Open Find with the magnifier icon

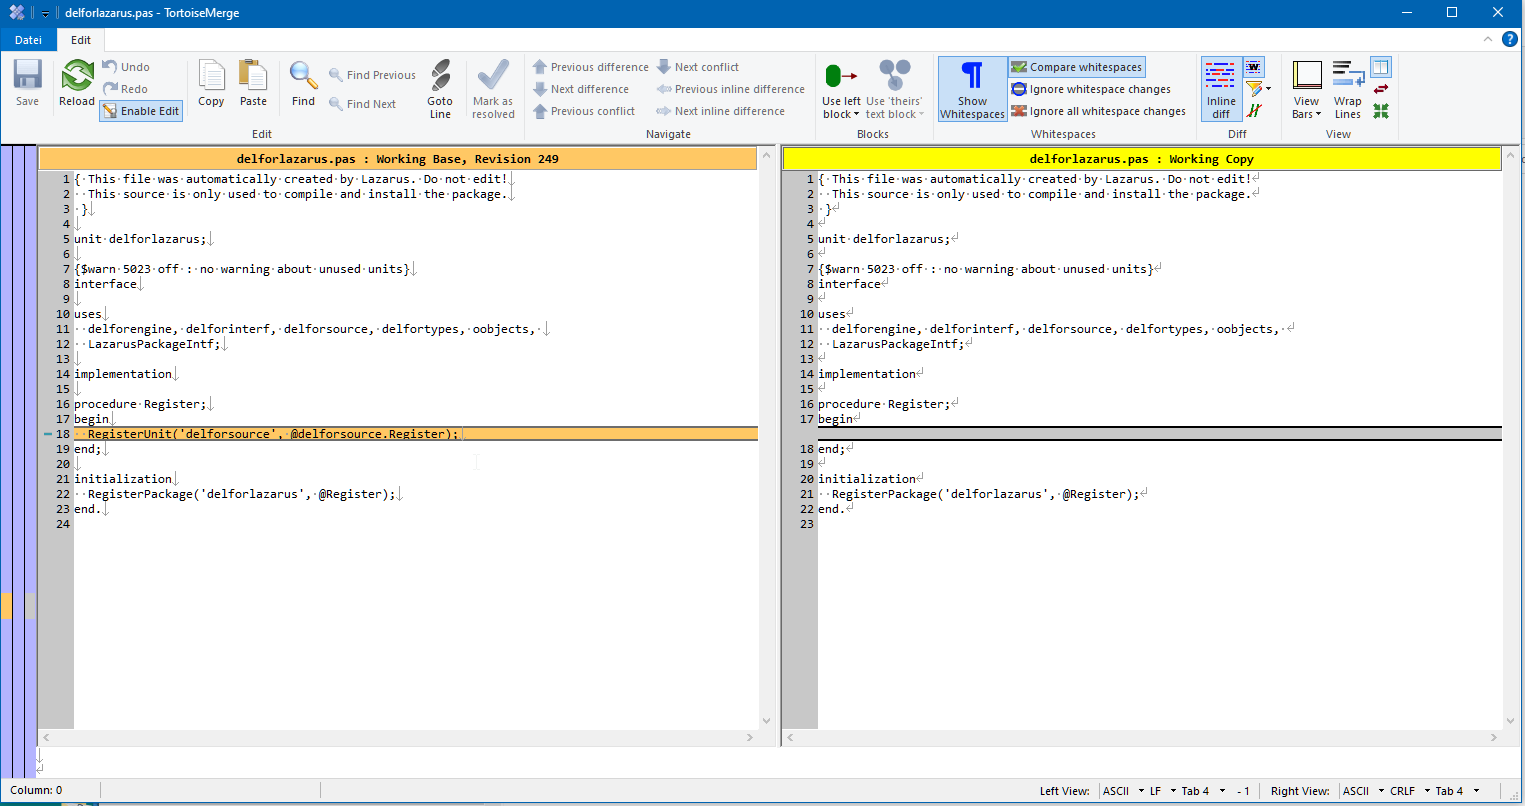[x=303, y=83]
